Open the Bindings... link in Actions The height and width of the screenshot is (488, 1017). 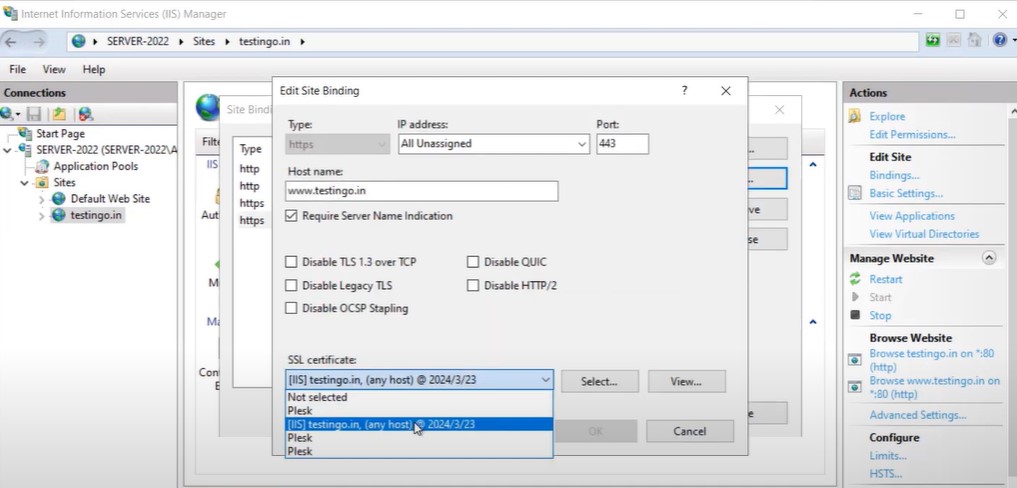(x=894, y=175)
